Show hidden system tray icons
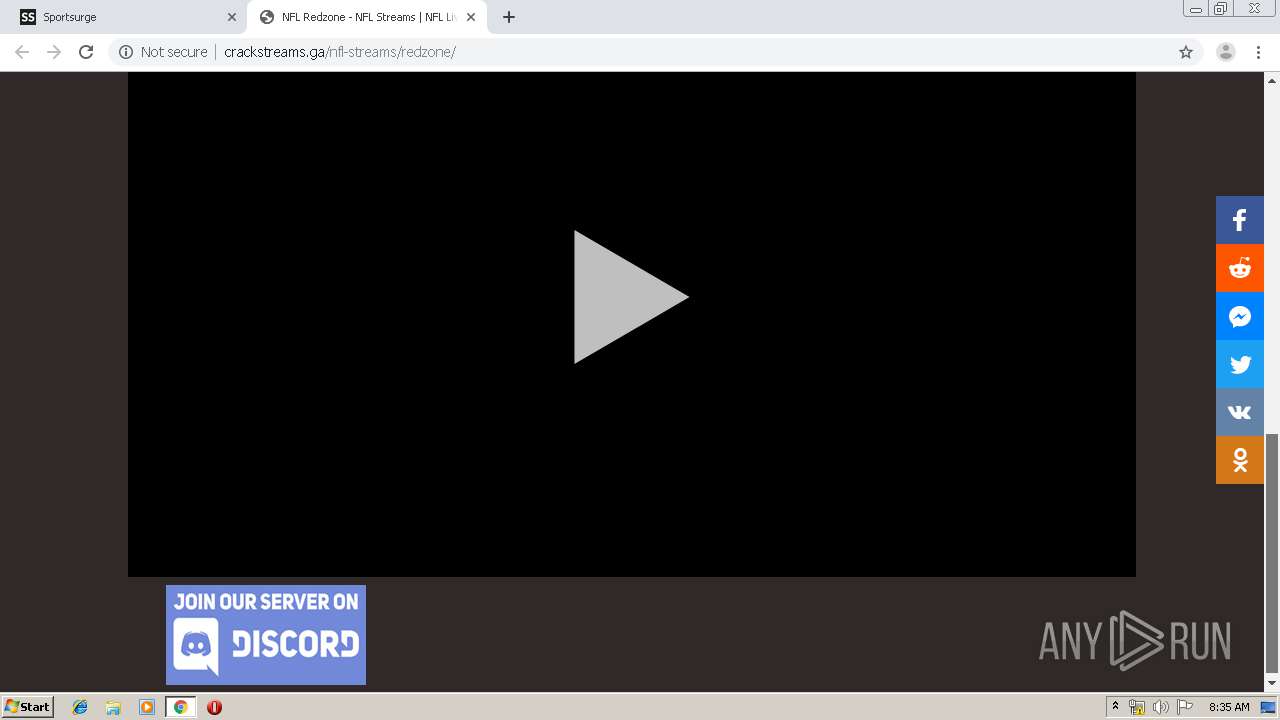Viewport: 1280px width, 720px height. click(x=1115, y=707)
